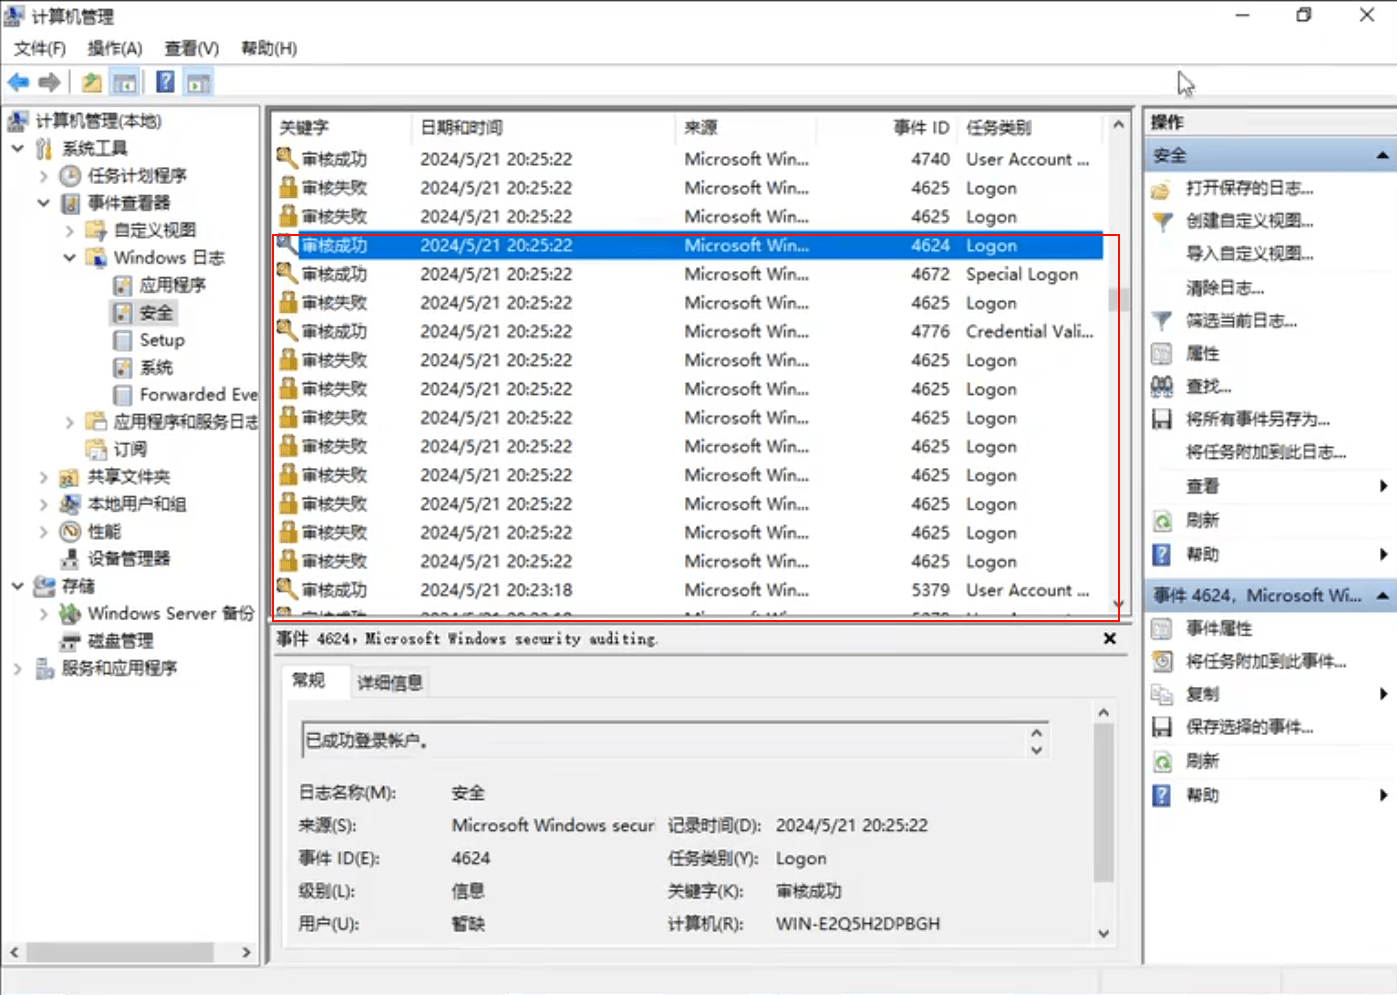Click 创建自定义视图 filter icon
This screenshot has height=995, width=1397.
(1162, 221)
